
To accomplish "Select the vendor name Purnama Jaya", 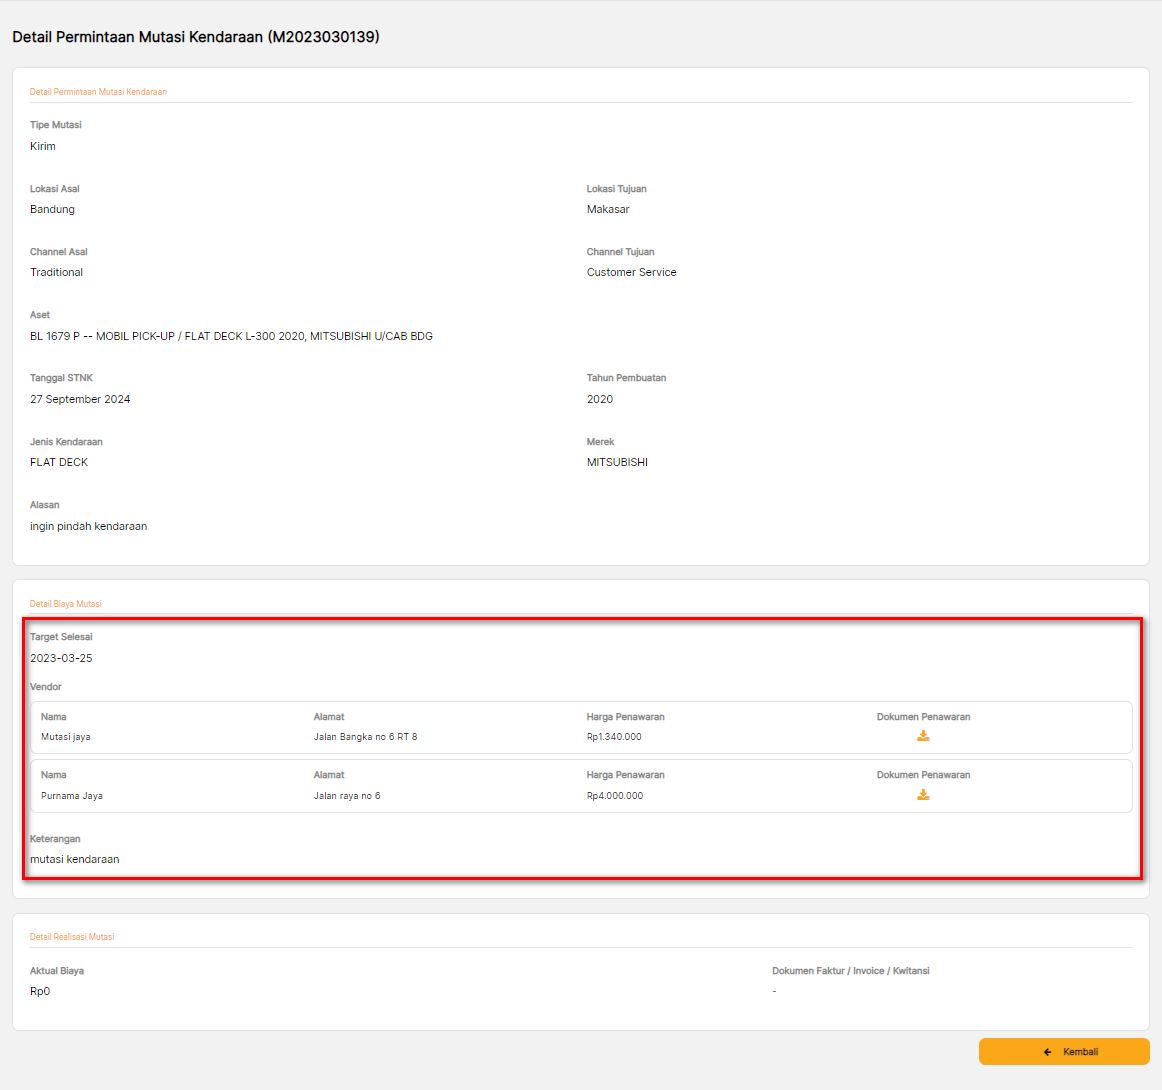I will tap(72, 796).
